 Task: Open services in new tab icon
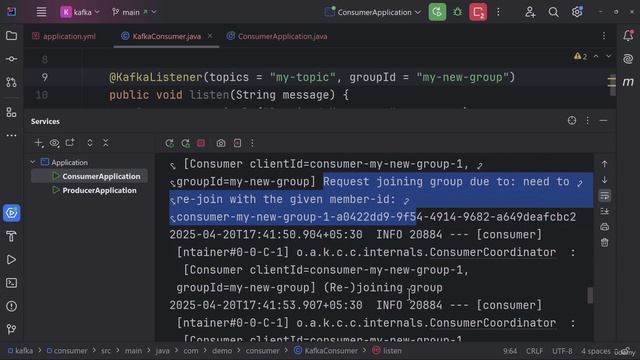pos(70,143)
